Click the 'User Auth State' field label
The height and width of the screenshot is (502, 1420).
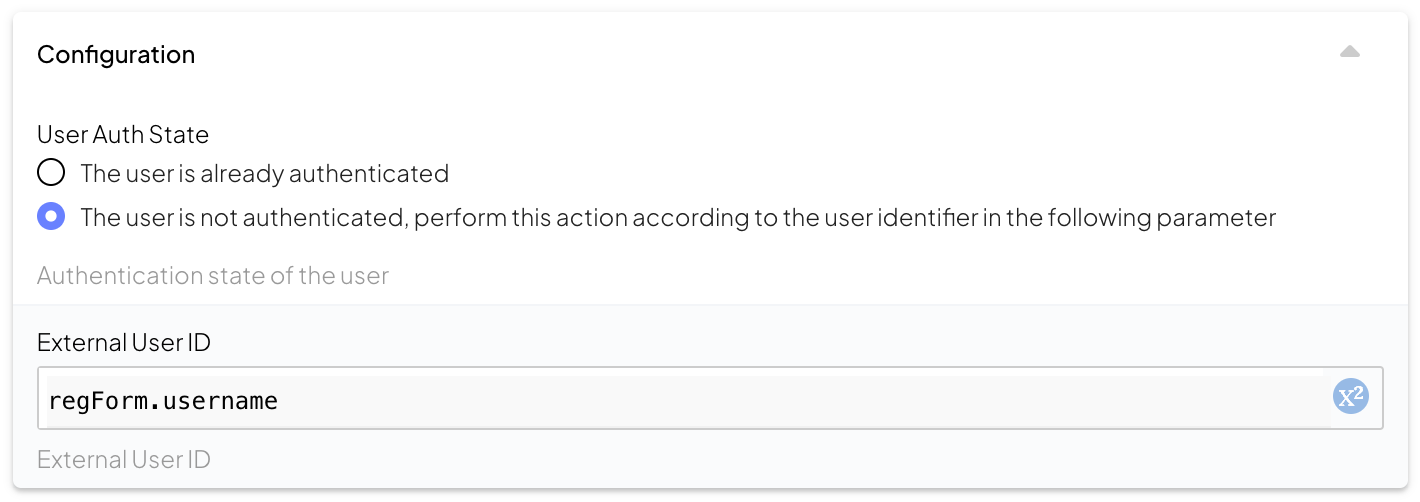[x=123, y=134]
